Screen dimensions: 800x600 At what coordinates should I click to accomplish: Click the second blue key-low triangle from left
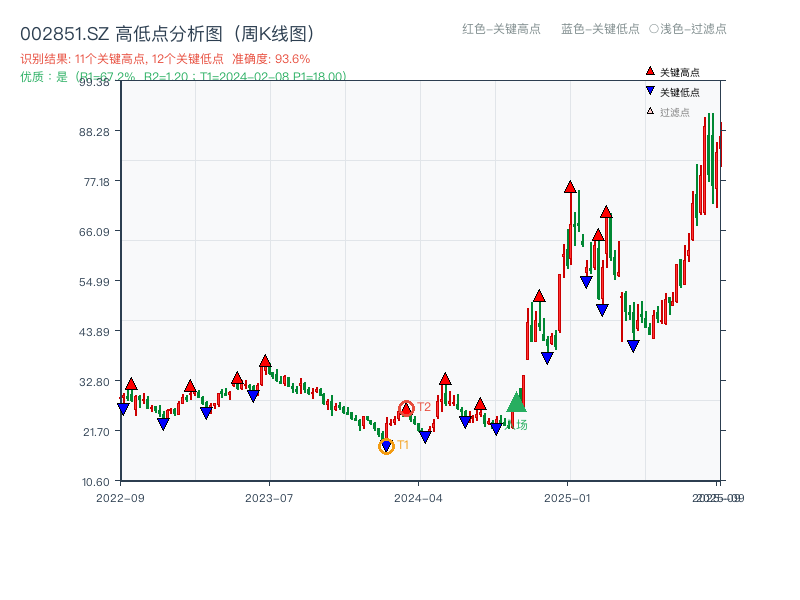coord(163,423)
